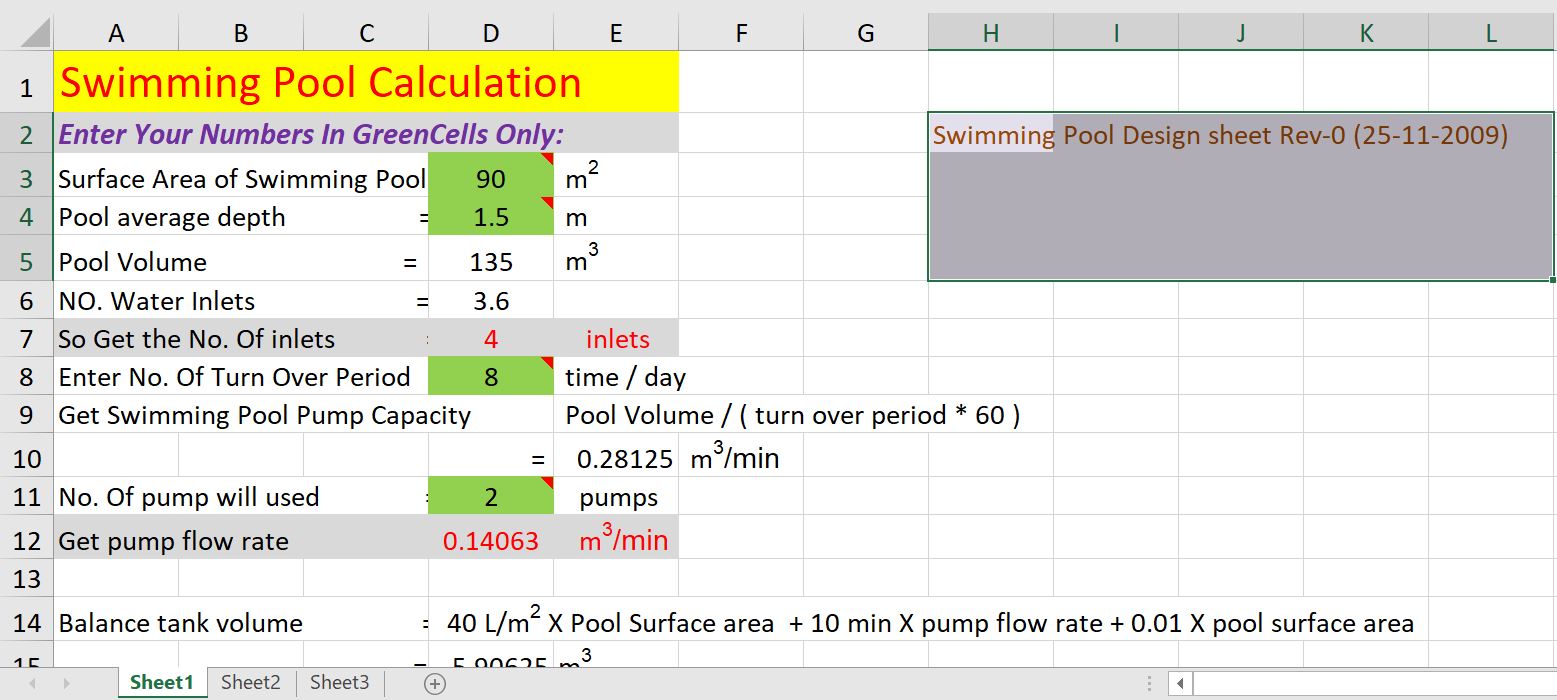Switch to the Sheet3 tab

339,682
